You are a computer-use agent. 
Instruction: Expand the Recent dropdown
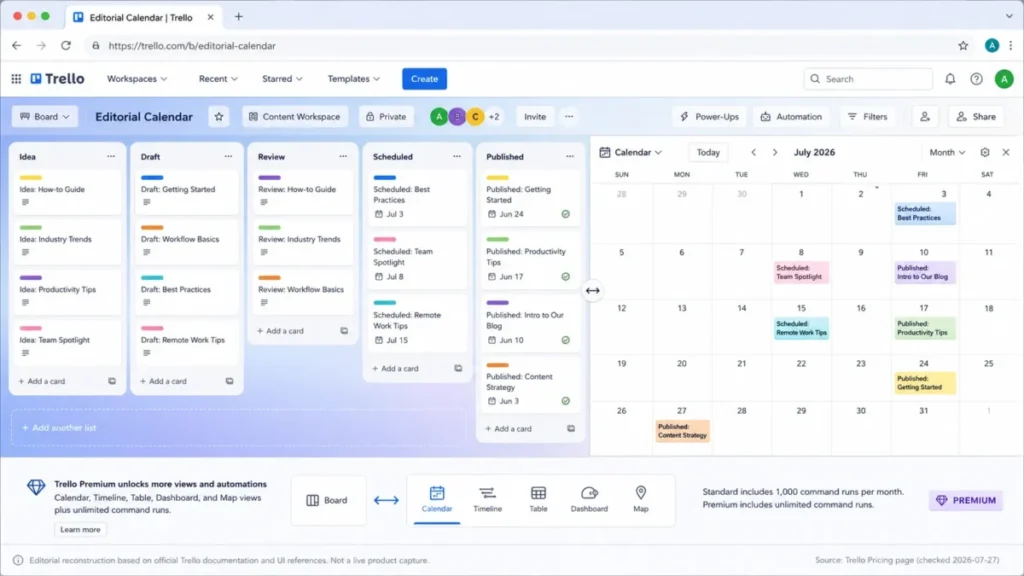[218, 78]
